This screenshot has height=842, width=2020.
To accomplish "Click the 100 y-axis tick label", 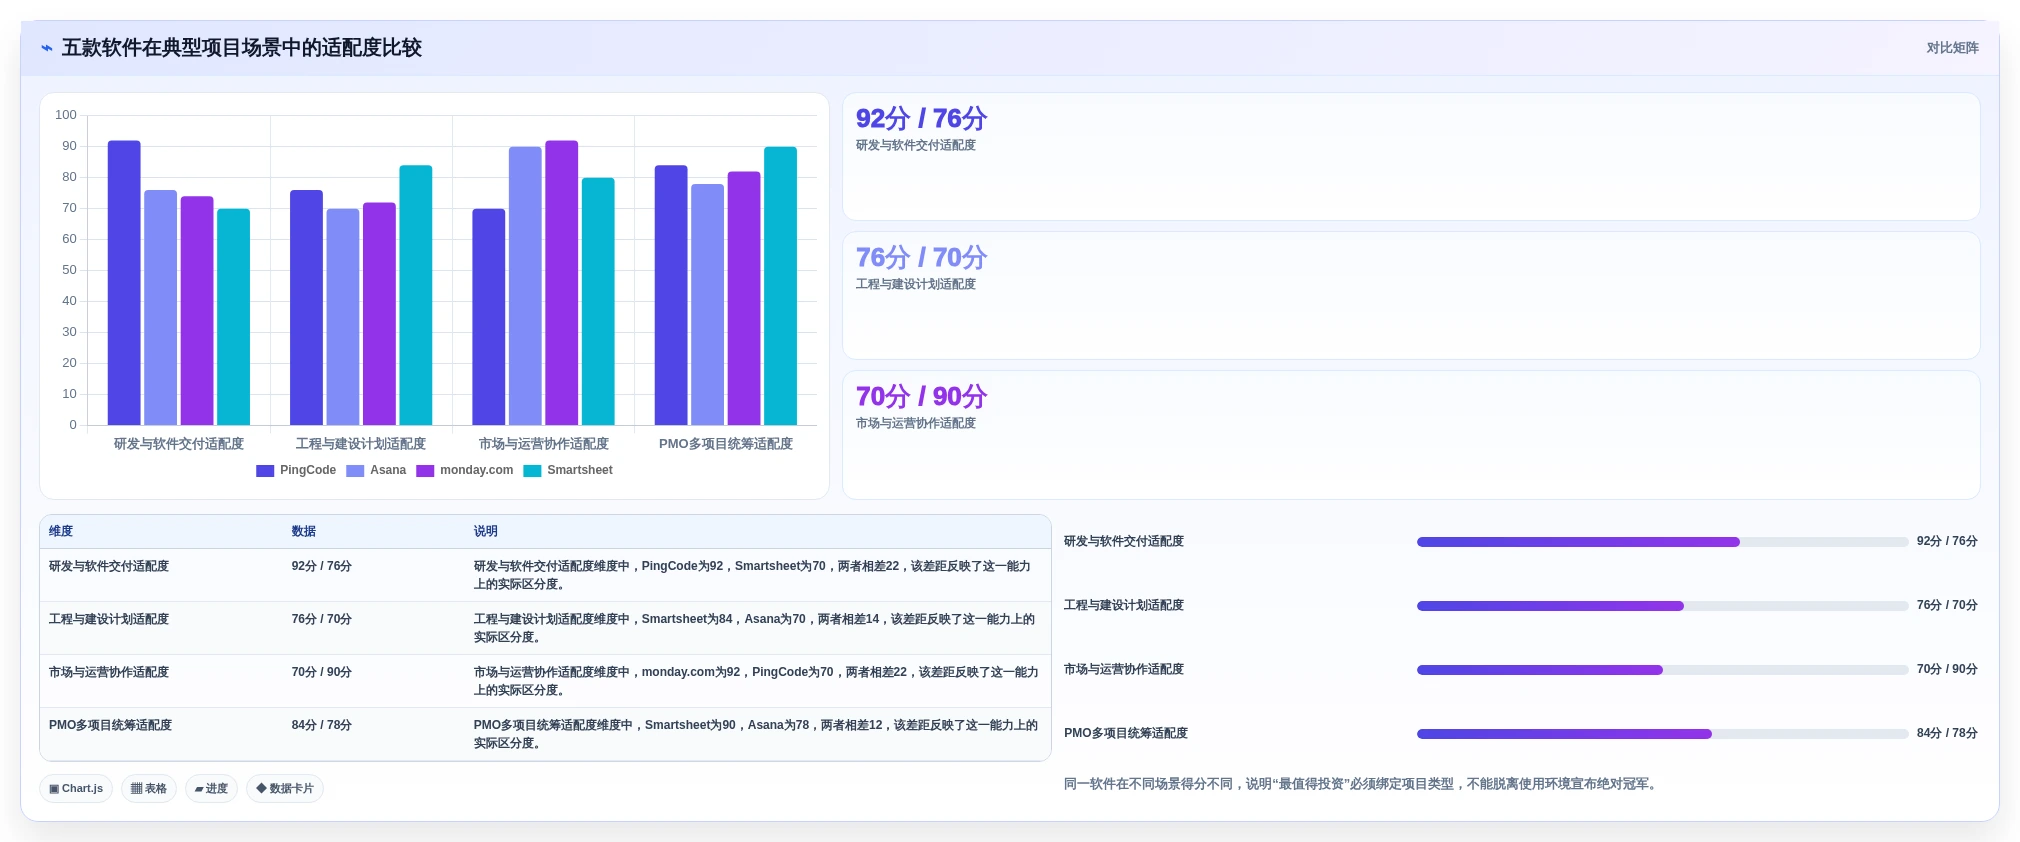I will click(66, 115).
